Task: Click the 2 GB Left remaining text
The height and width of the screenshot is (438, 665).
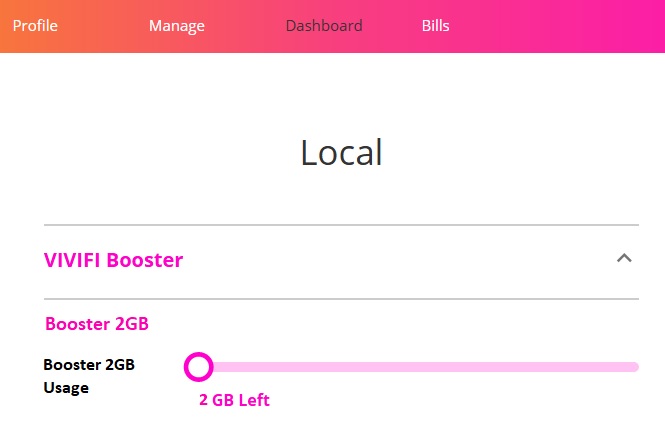Action: (x=234, y=400)
